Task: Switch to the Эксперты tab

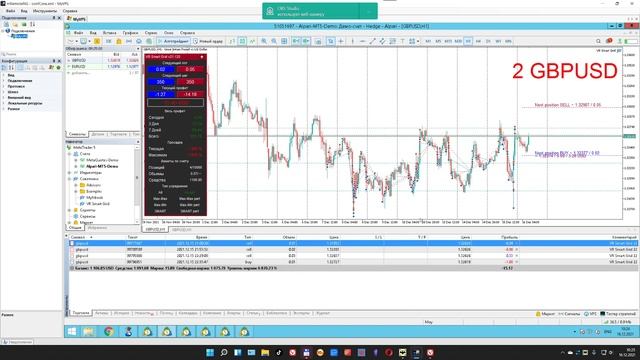Action: pyautogui.click(x=302, y=313)
